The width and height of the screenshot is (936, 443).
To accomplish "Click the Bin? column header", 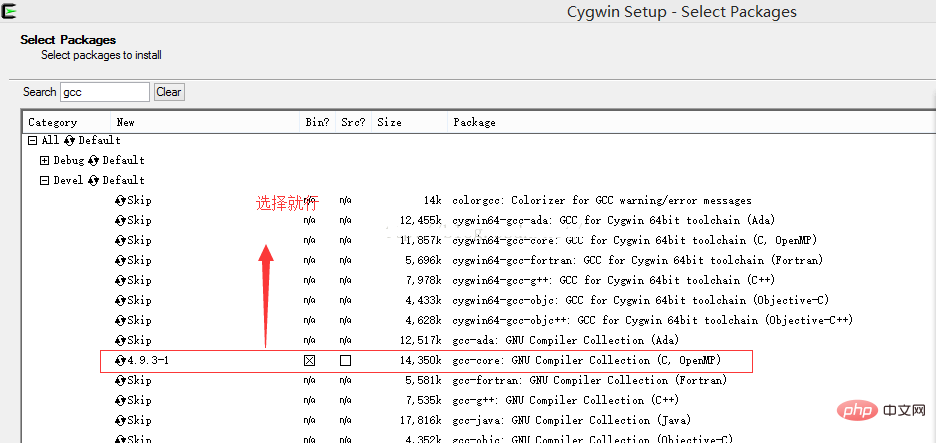I will pos(318,122).
